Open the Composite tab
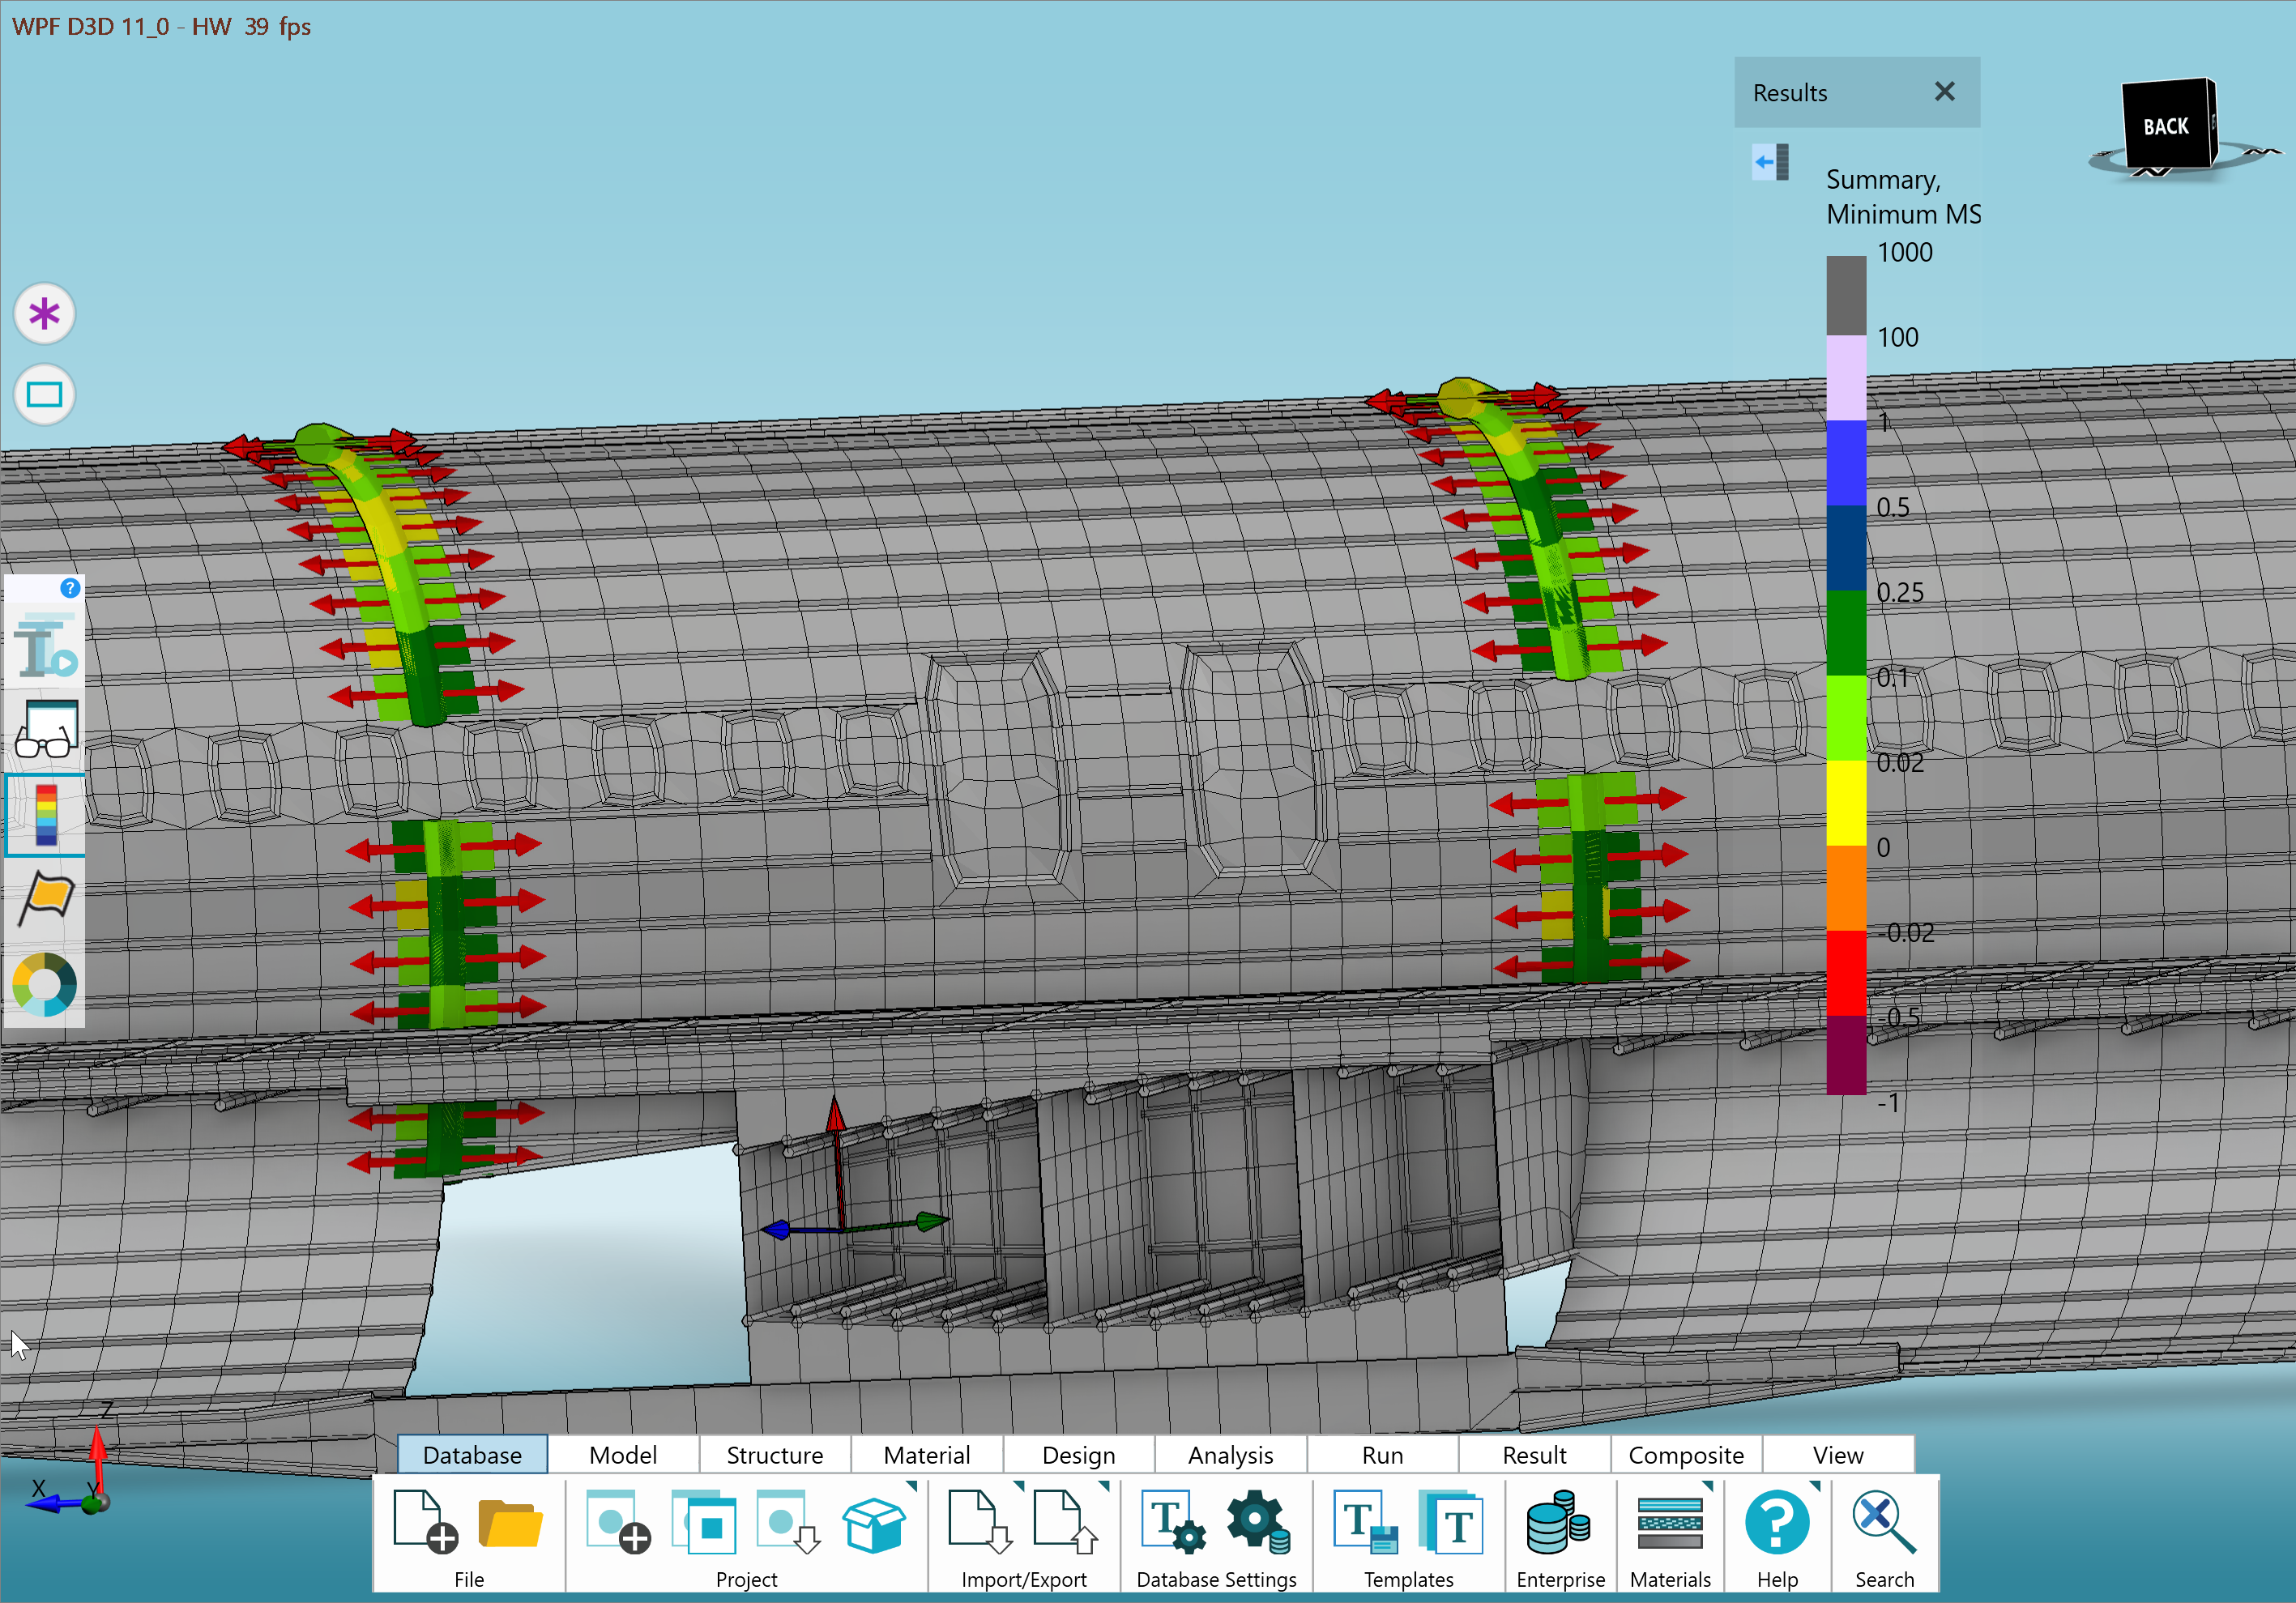 [1686, 1454]
